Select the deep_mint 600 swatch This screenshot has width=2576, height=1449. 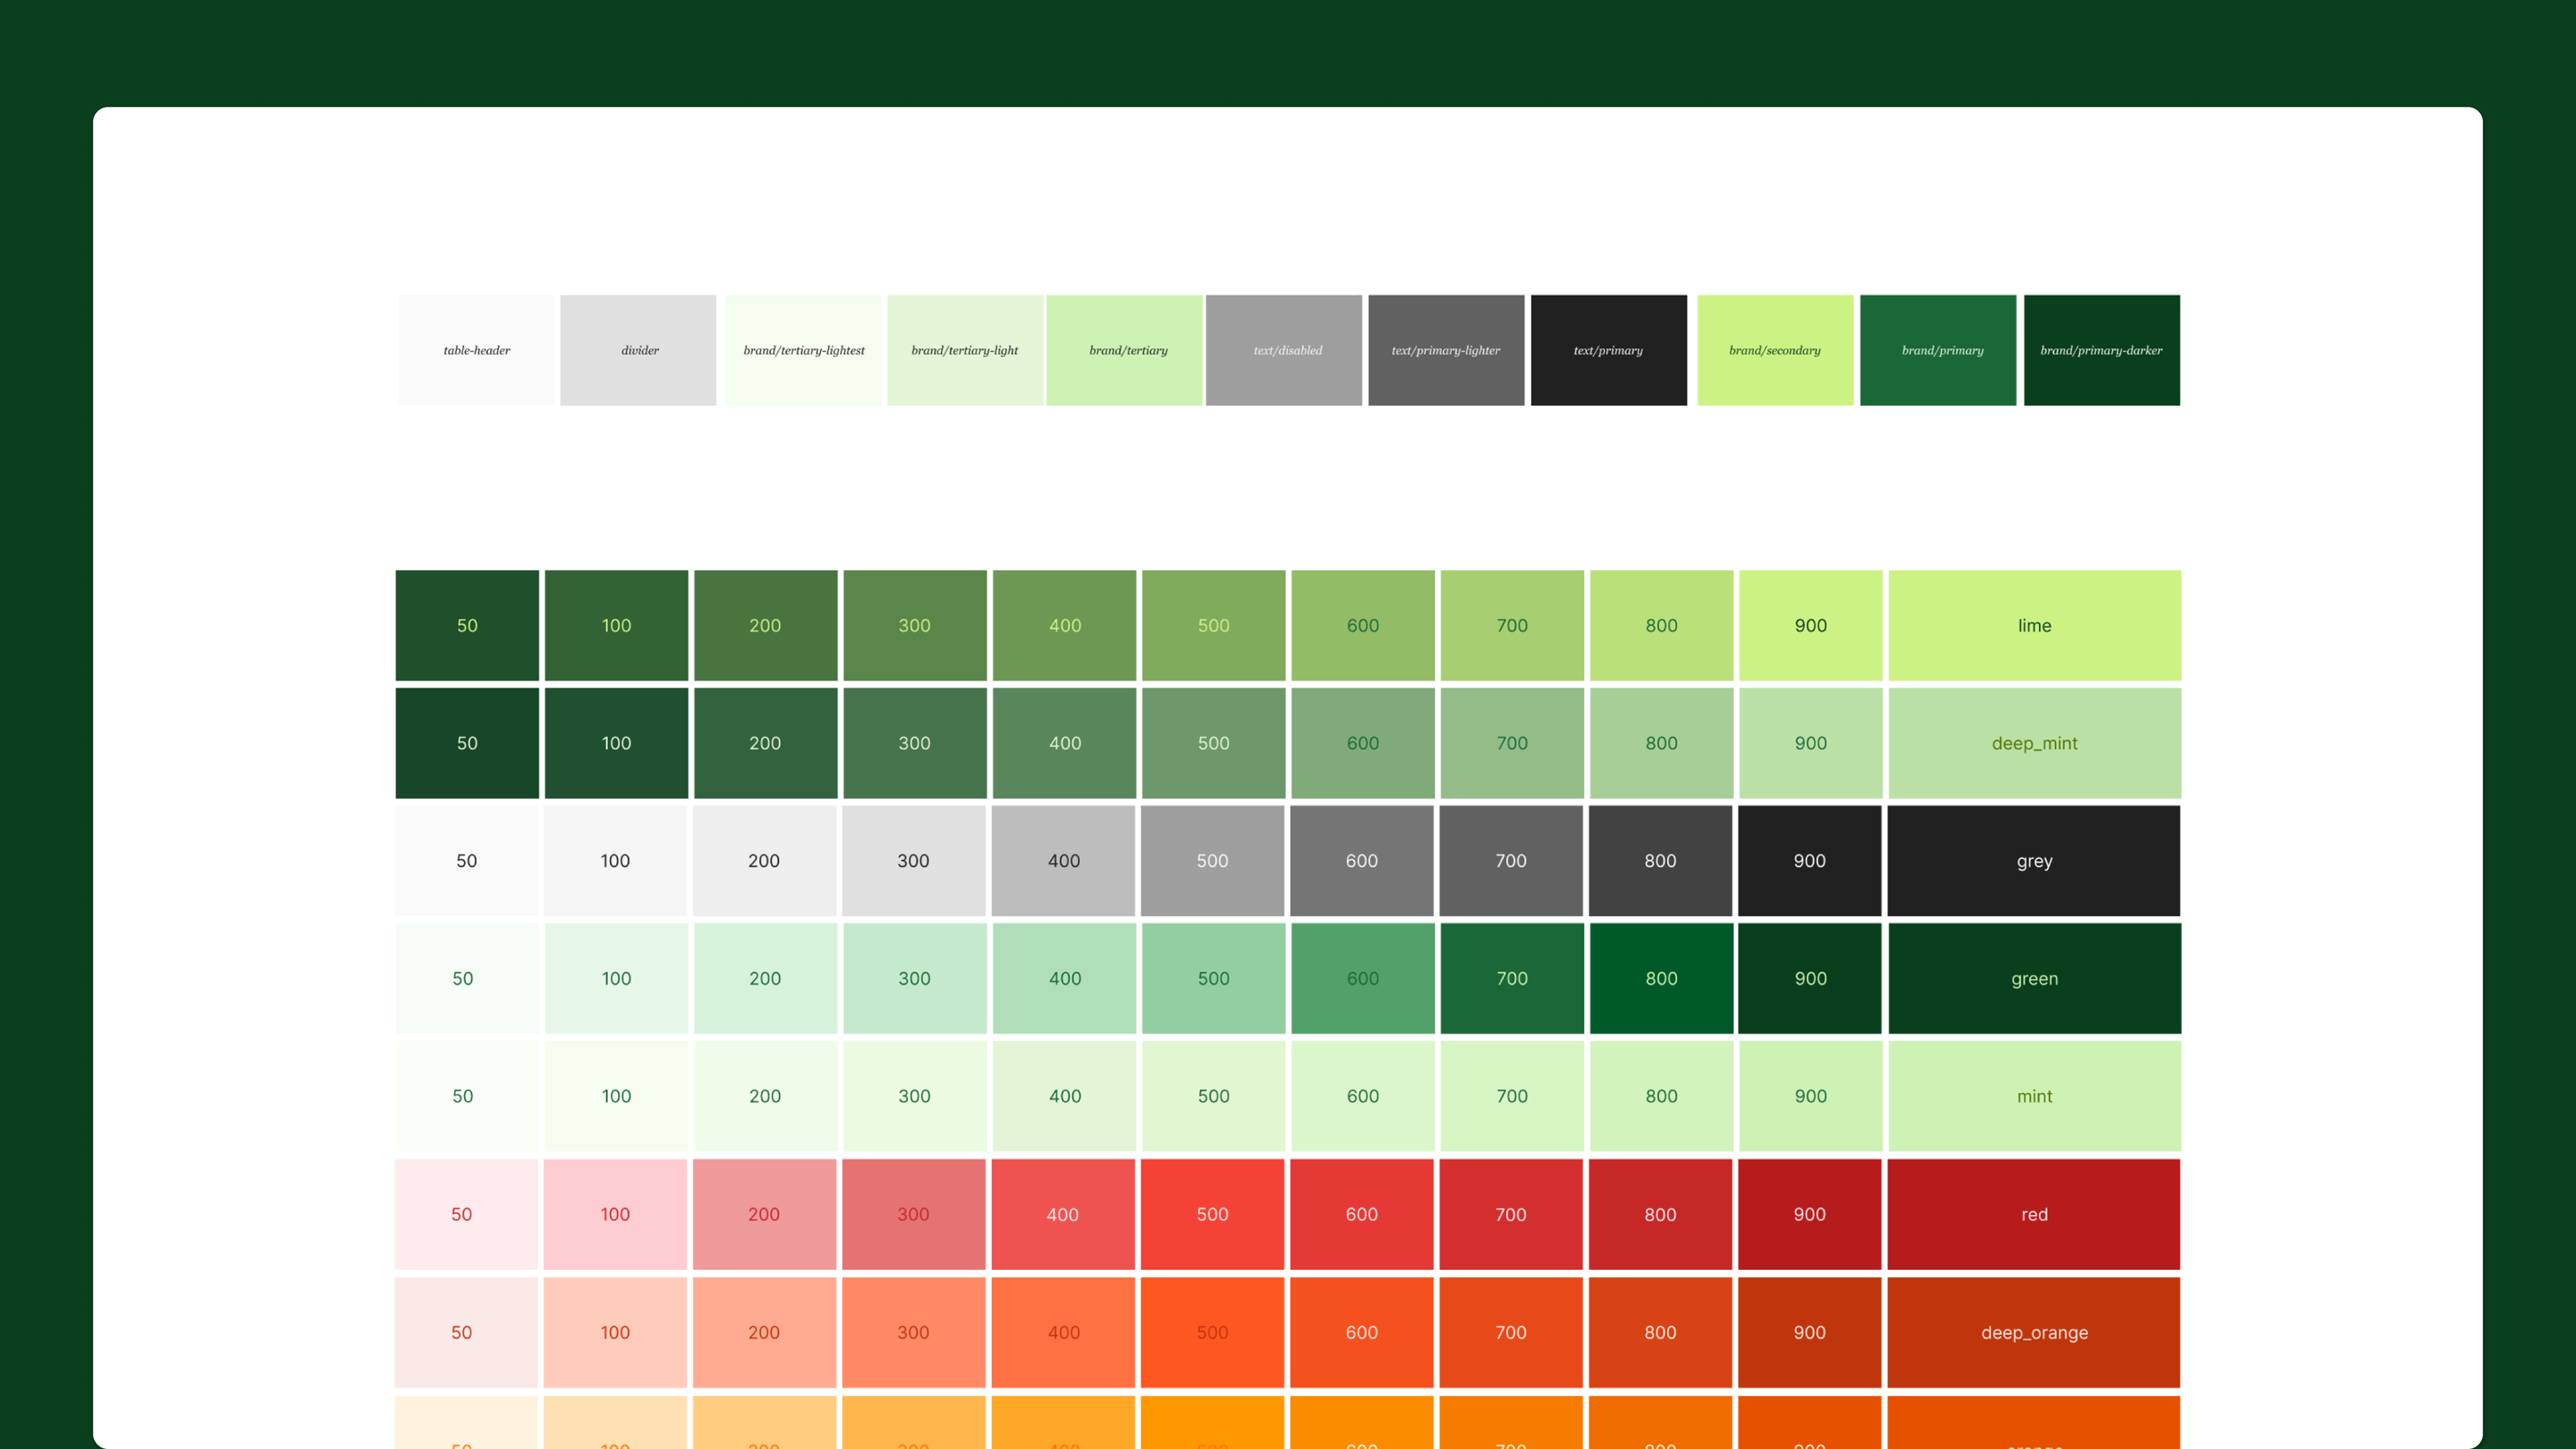tap(1362, 743)
